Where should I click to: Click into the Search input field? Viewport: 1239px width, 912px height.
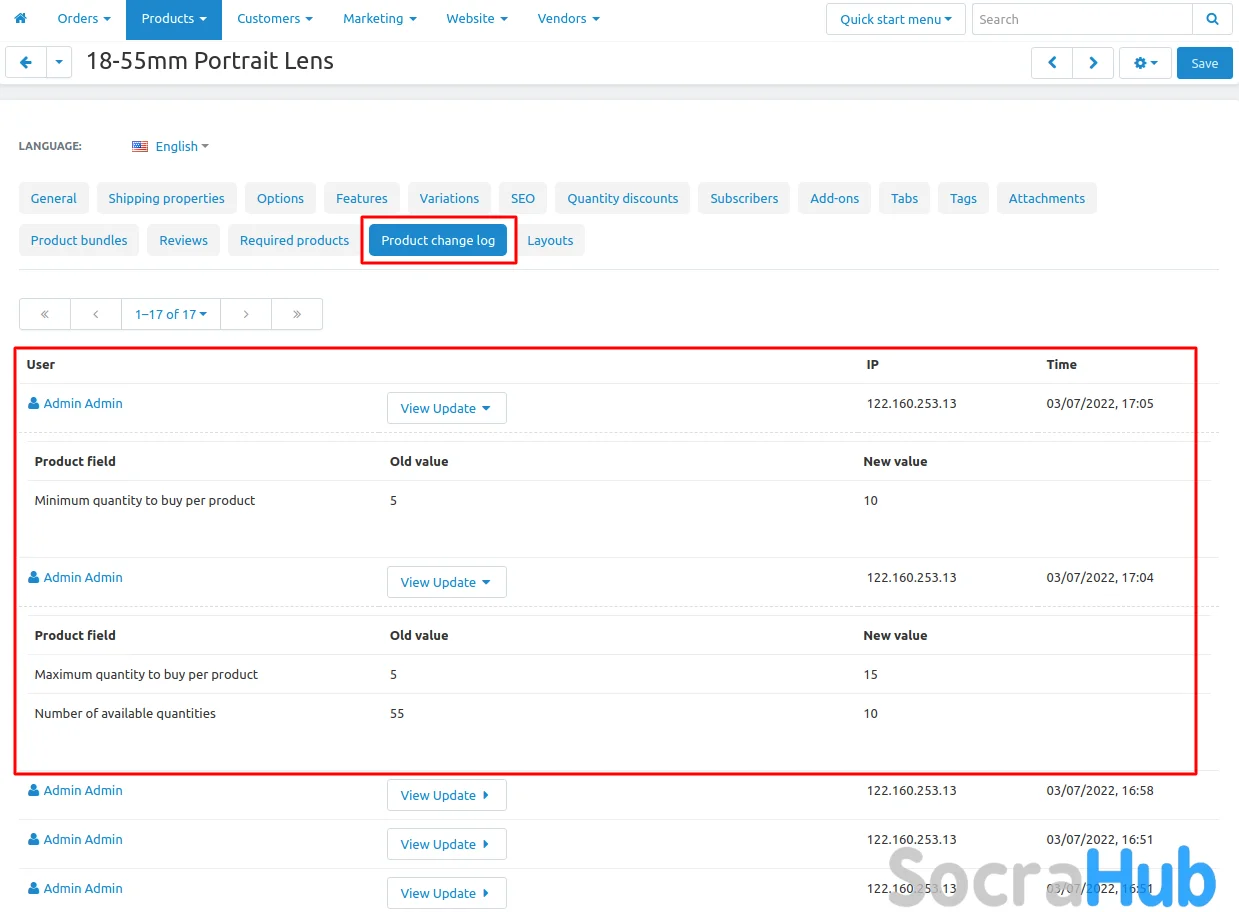click(1081, 19)
